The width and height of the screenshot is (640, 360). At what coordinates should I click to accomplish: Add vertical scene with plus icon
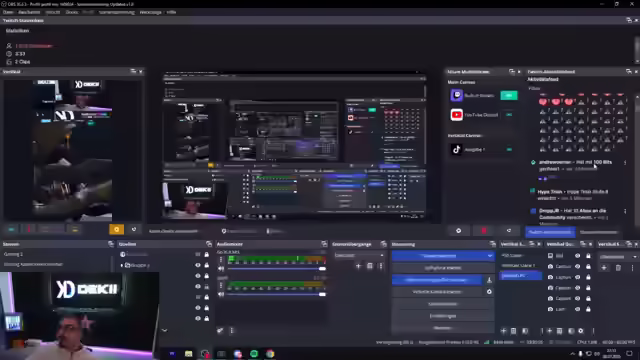(x=504, y=331)
